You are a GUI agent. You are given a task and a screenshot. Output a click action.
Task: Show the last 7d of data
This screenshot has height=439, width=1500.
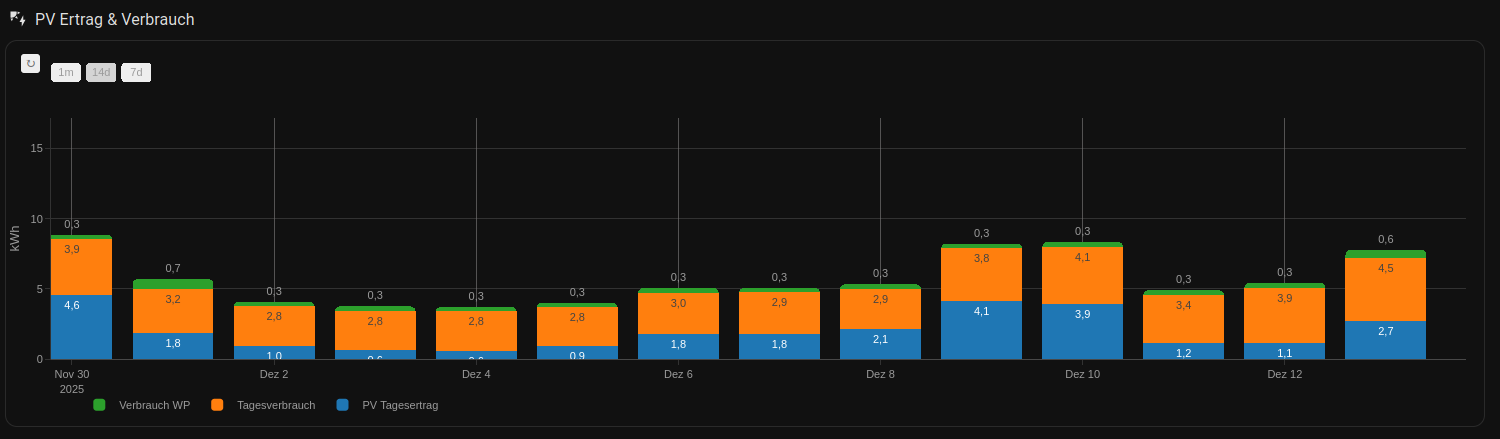click(136, 72)
